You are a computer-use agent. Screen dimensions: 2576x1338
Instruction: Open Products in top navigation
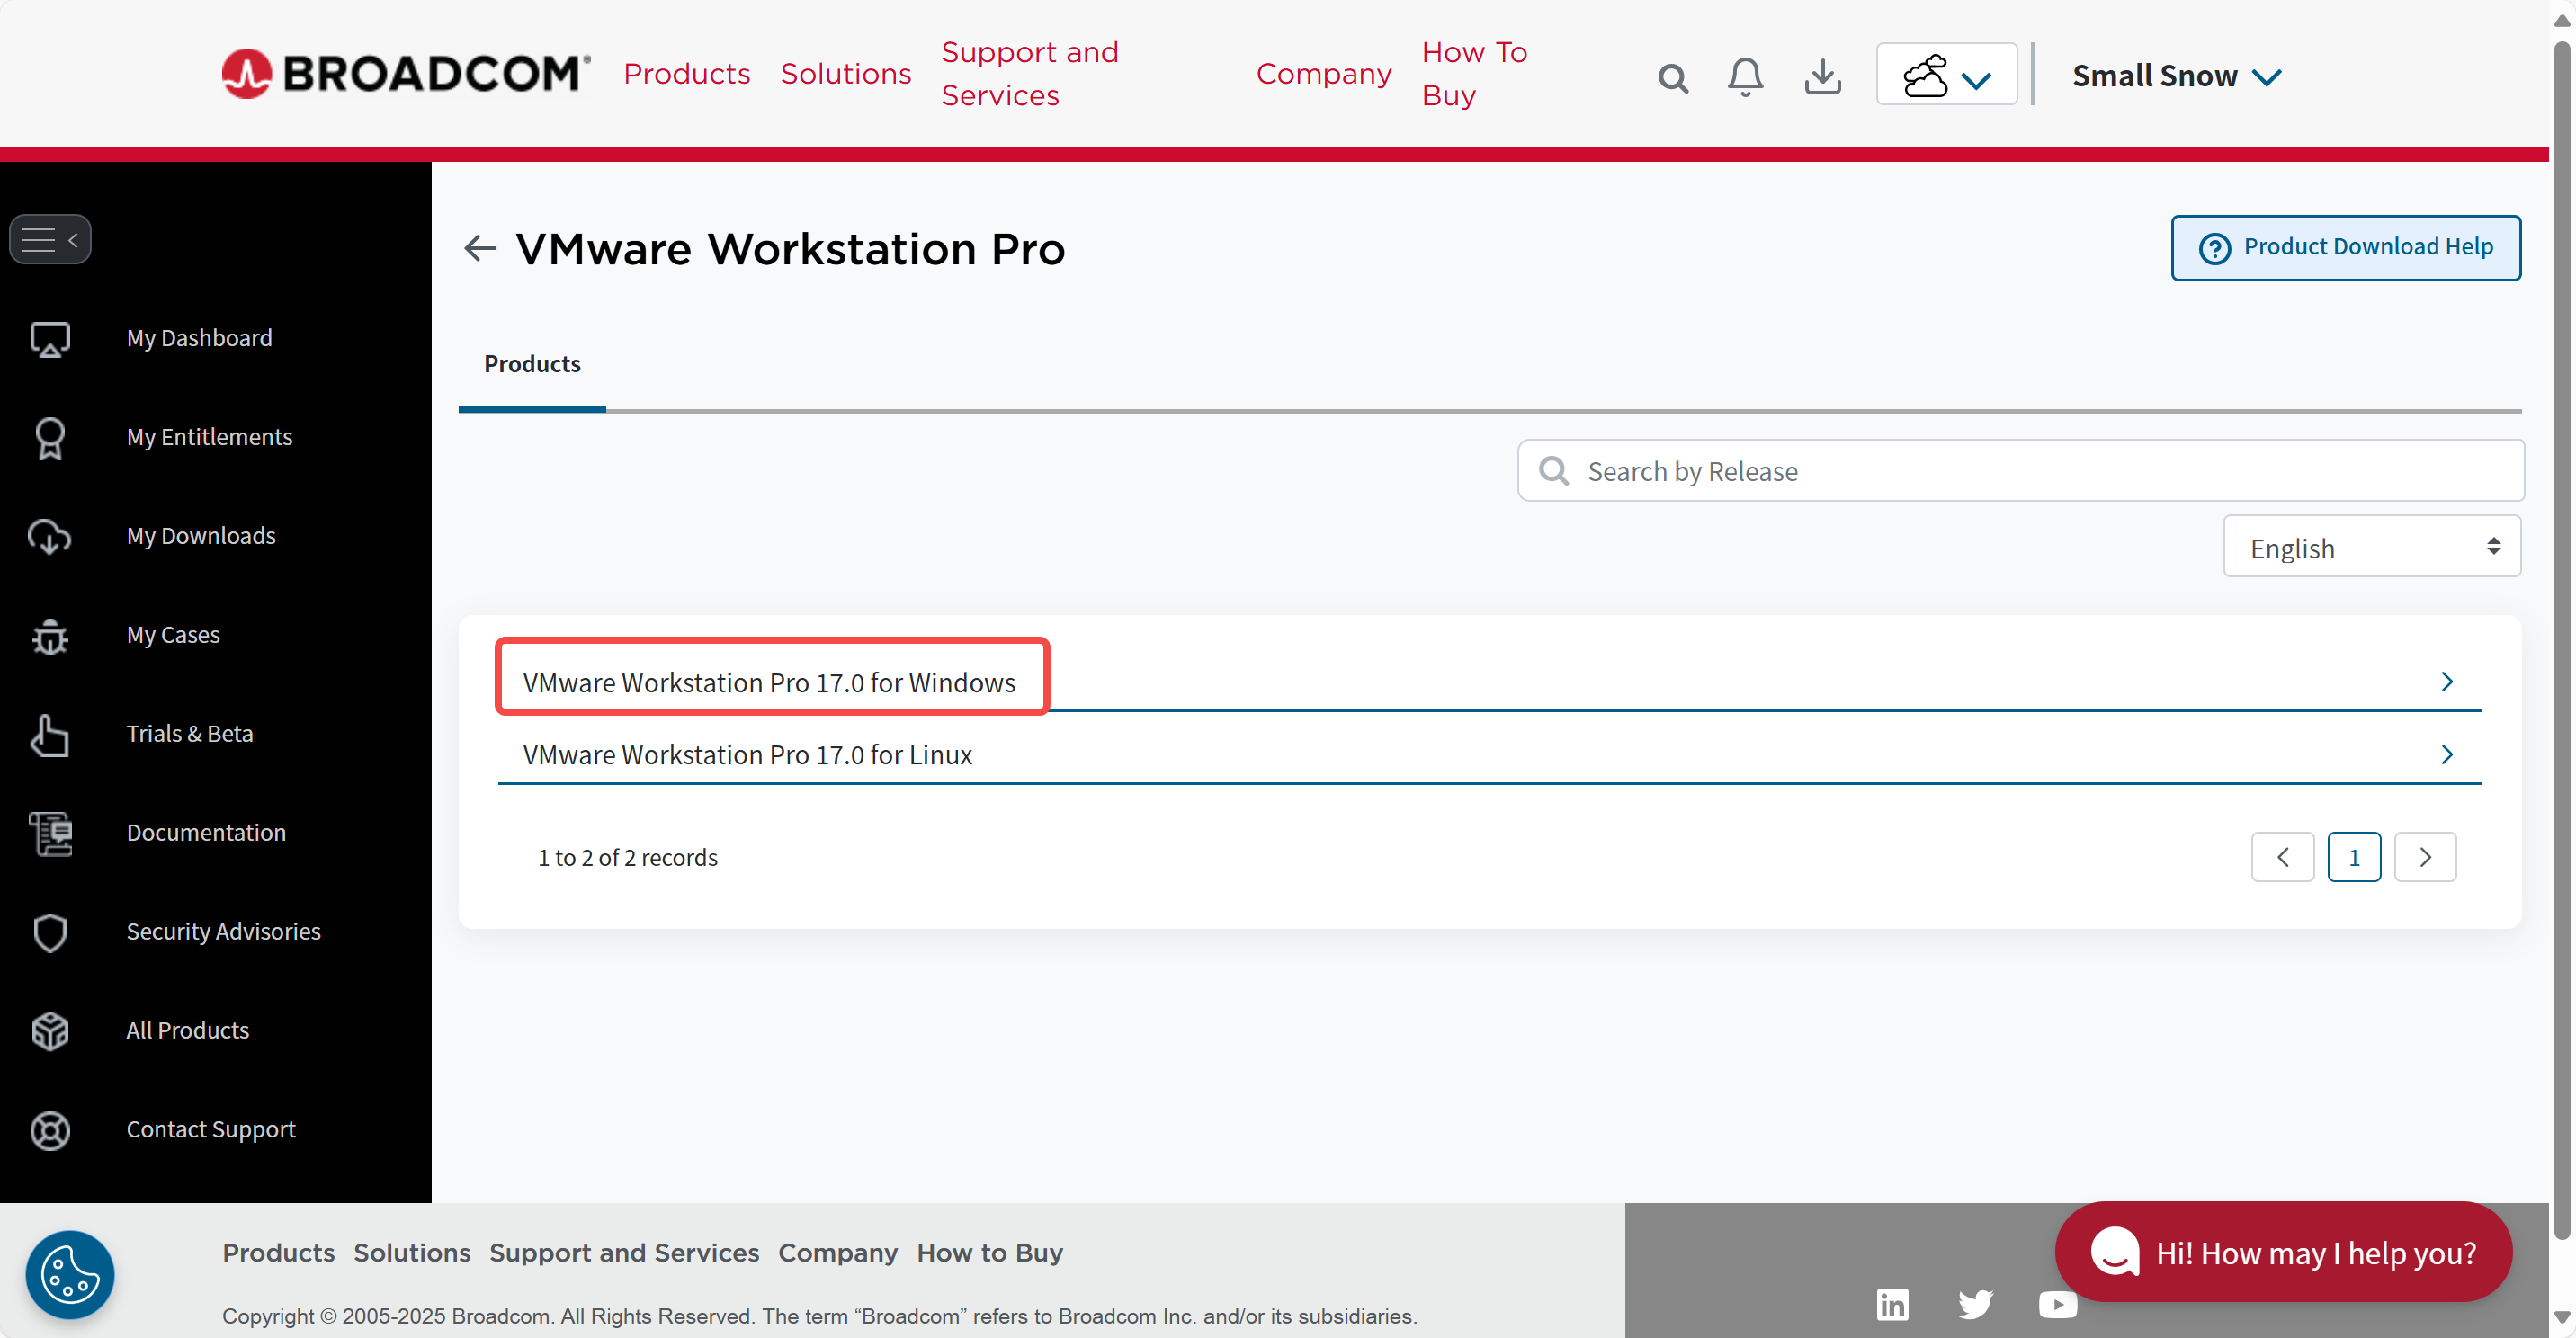click(x=686, y=74)
